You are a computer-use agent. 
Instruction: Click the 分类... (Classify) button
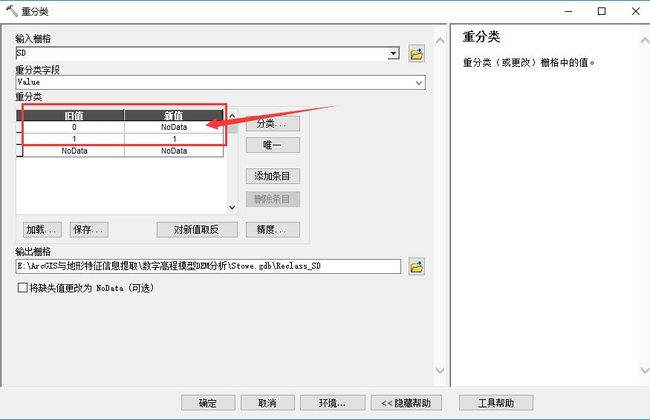click(x=272, y=124)
